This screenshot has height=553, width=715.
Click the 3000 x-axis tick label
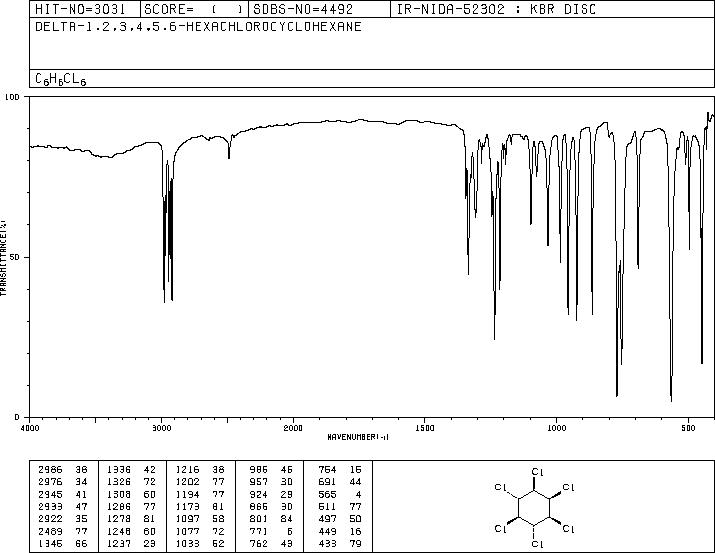tap(161, 428)
